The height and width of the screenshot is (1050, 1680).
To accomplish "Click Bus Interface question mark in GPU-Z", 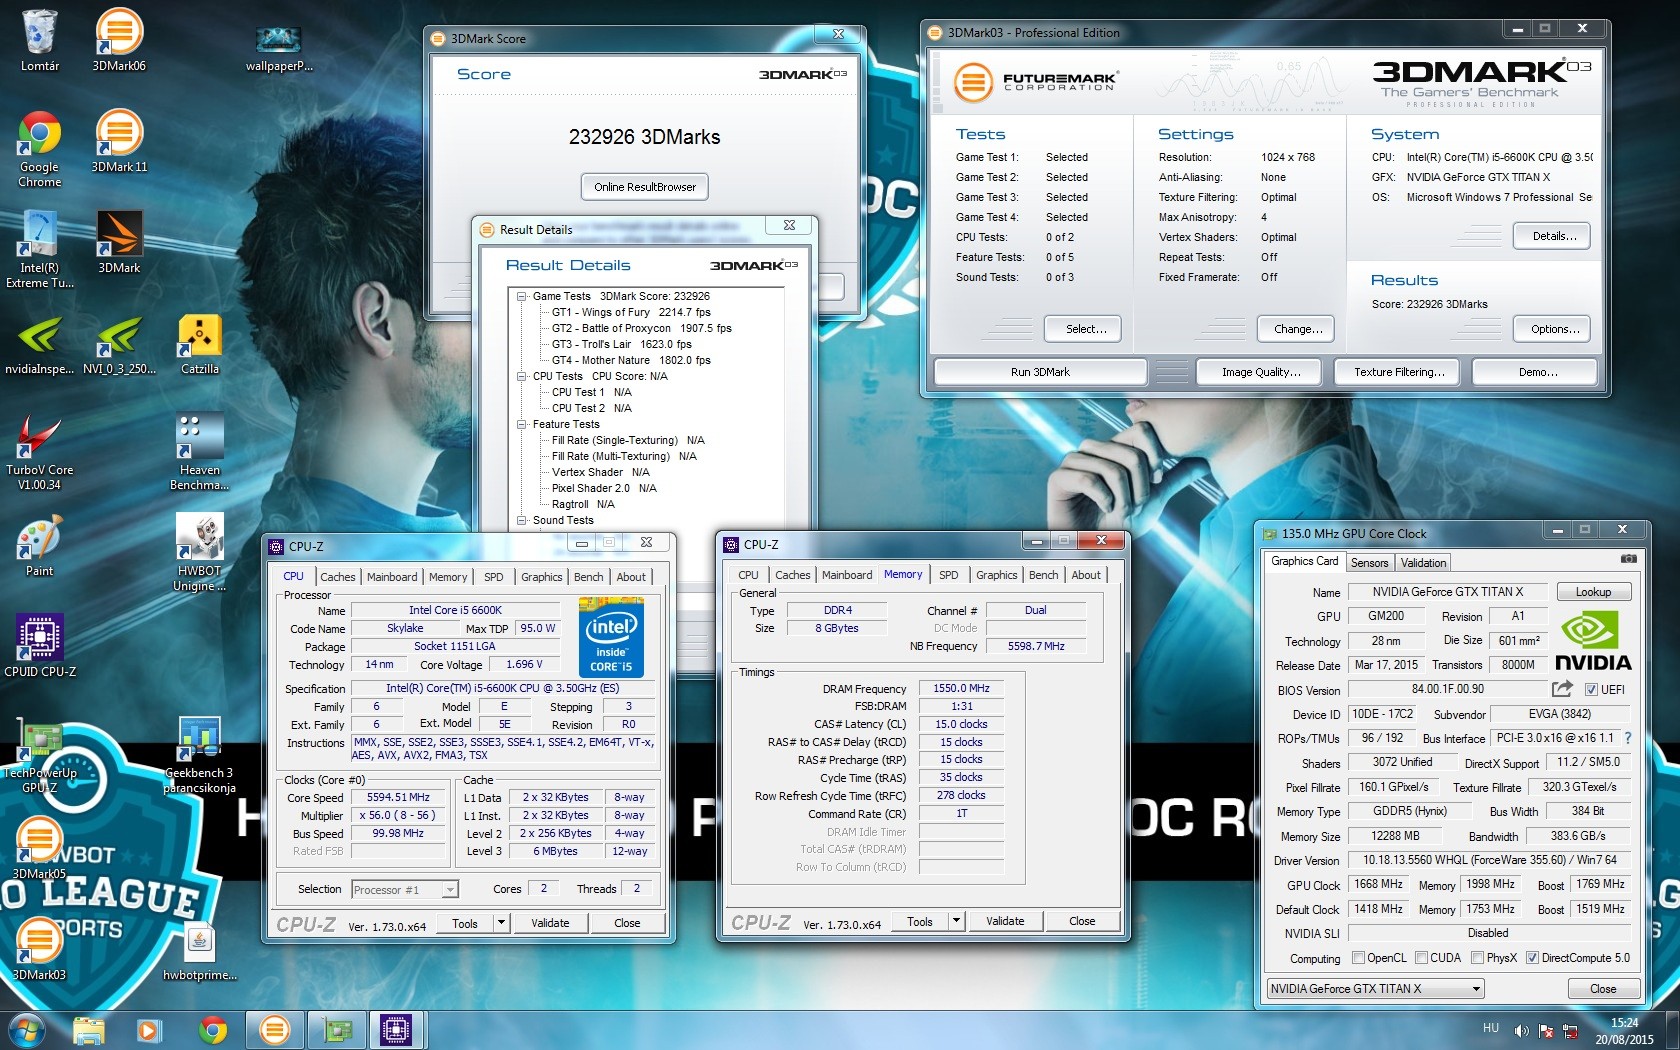I will (1627, 738).
